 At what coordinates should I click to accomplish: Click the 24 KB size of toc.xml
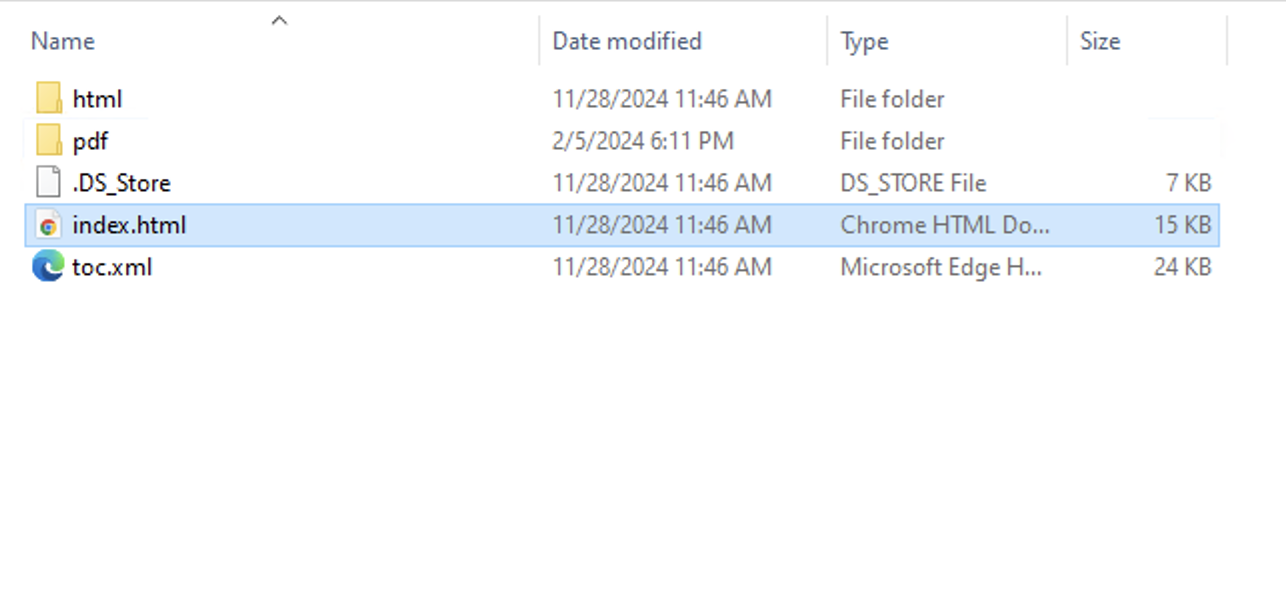(1182, 267)
